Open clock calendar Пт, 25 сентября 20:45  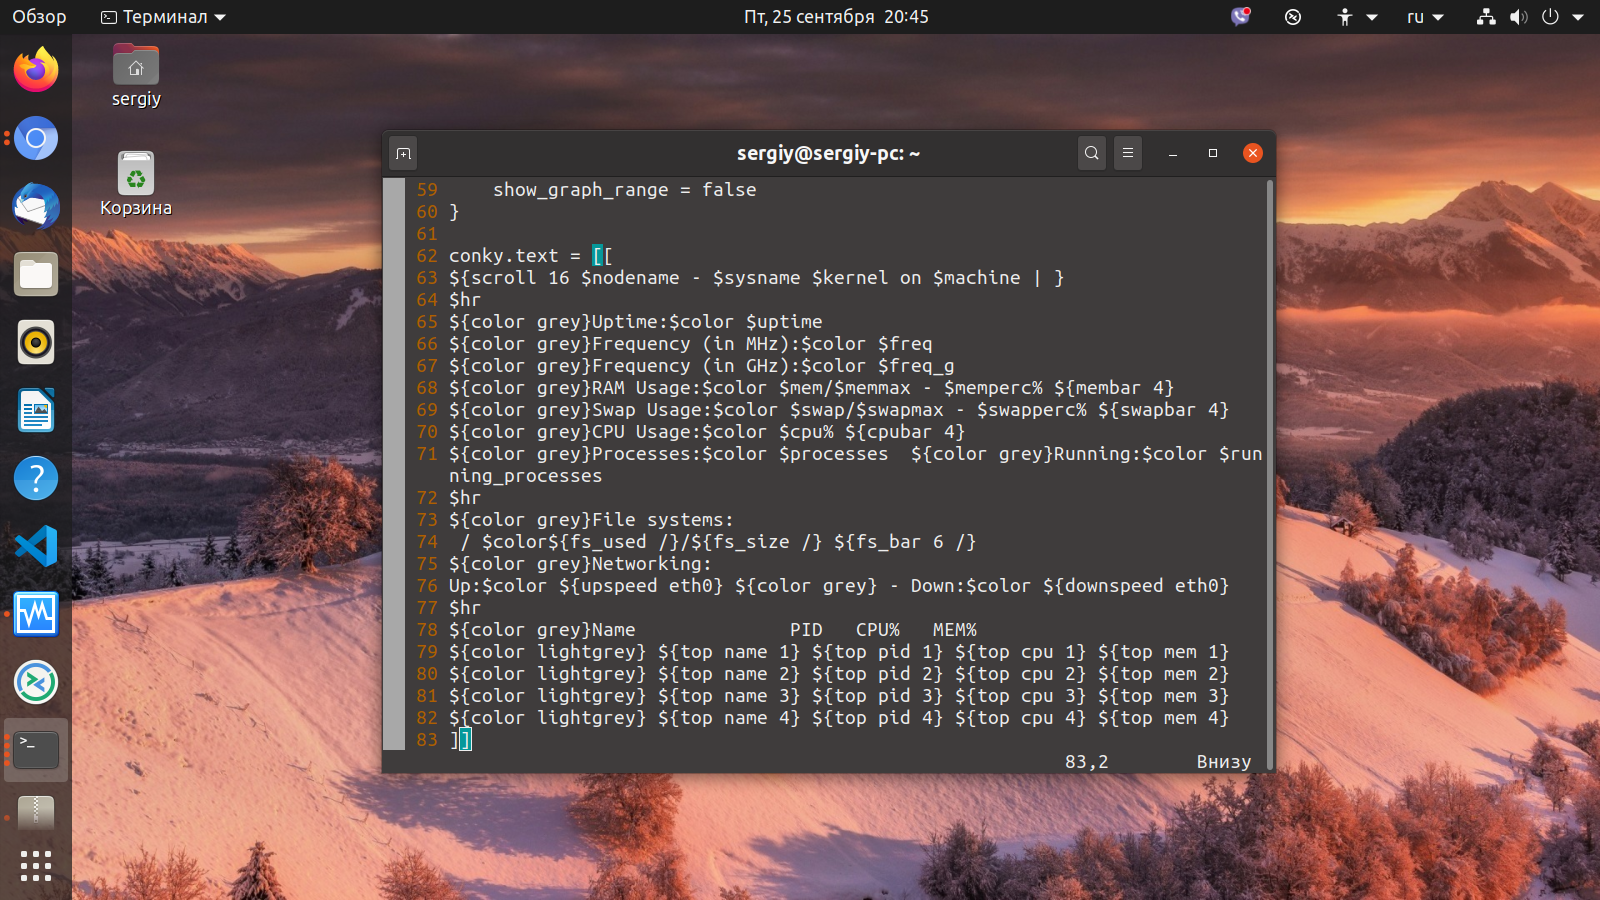coord(836,17)
